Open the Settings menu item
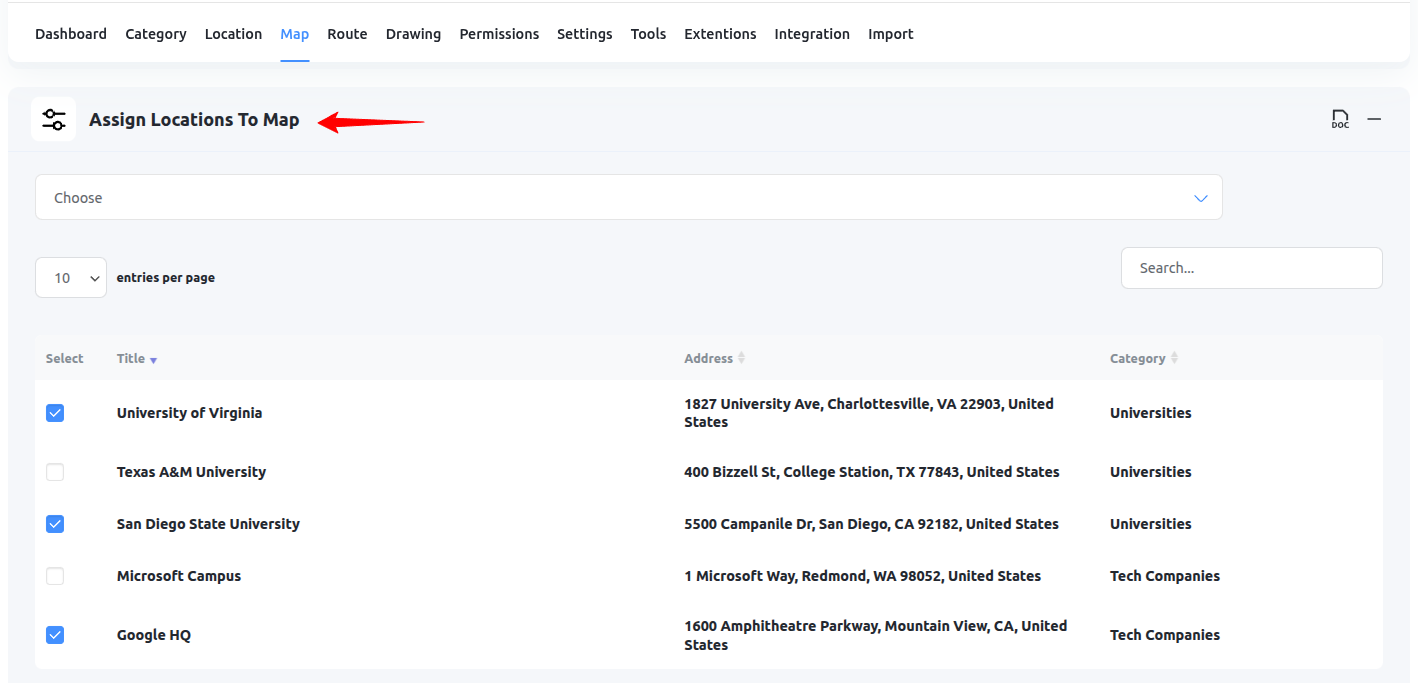Image resolution: width=1418 pixels, height=683 pixels. click(x=584, y=34)
